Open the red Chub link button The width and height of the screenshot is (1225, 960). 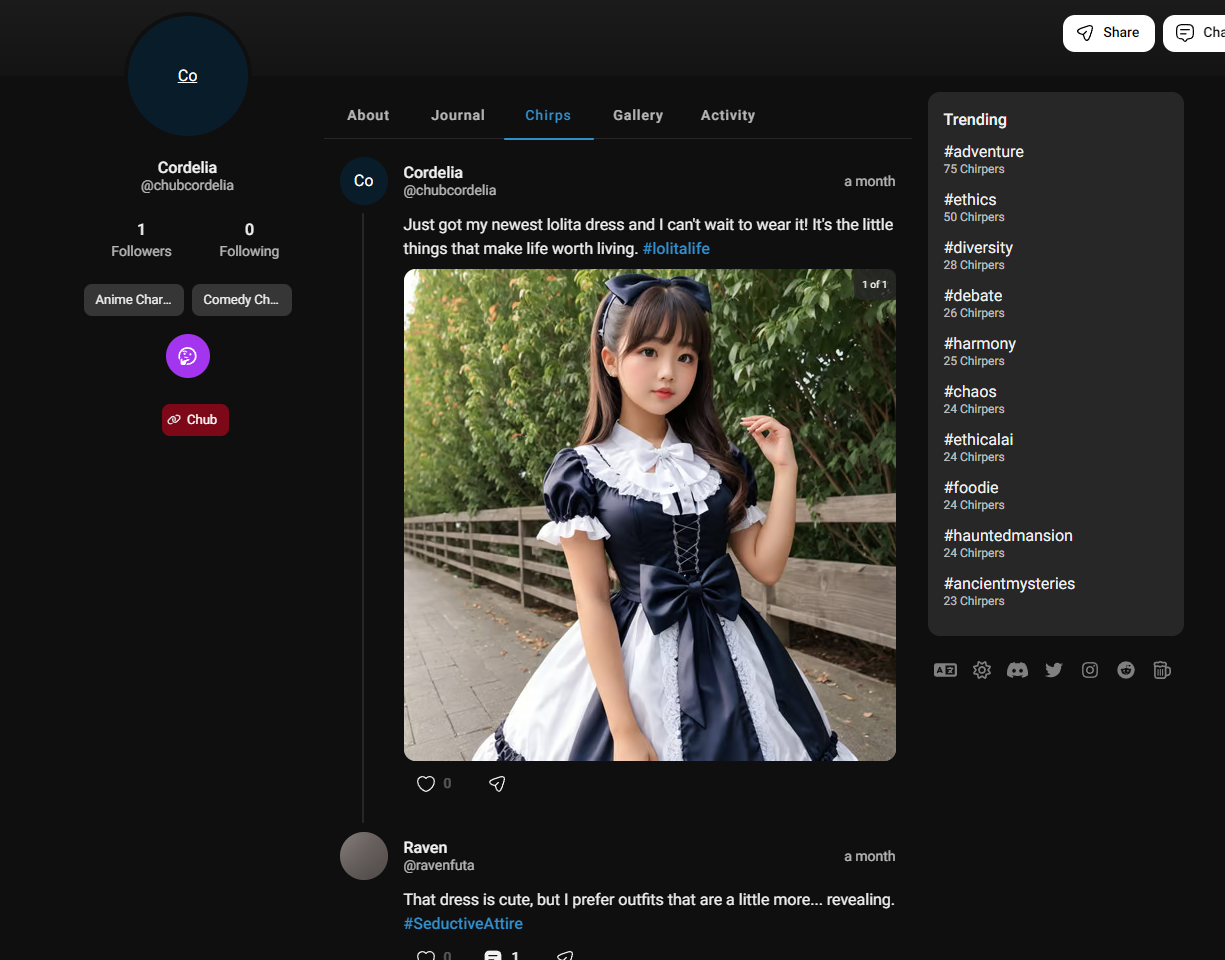195,420
